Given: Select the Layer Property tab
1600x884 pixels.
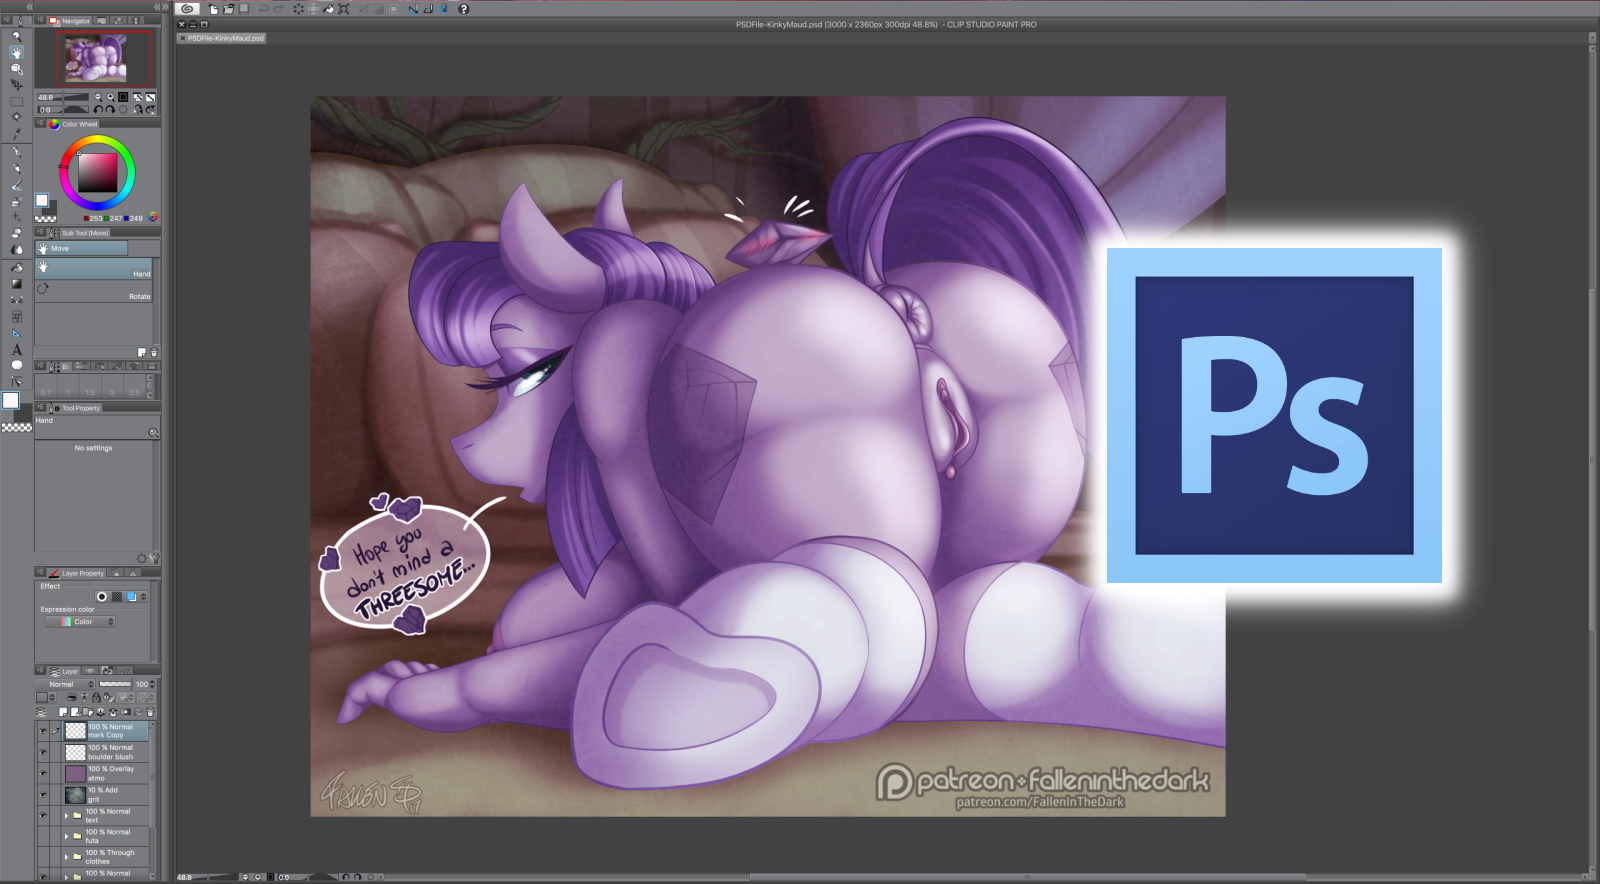Looking at the screenshot, I should [77, 573].
